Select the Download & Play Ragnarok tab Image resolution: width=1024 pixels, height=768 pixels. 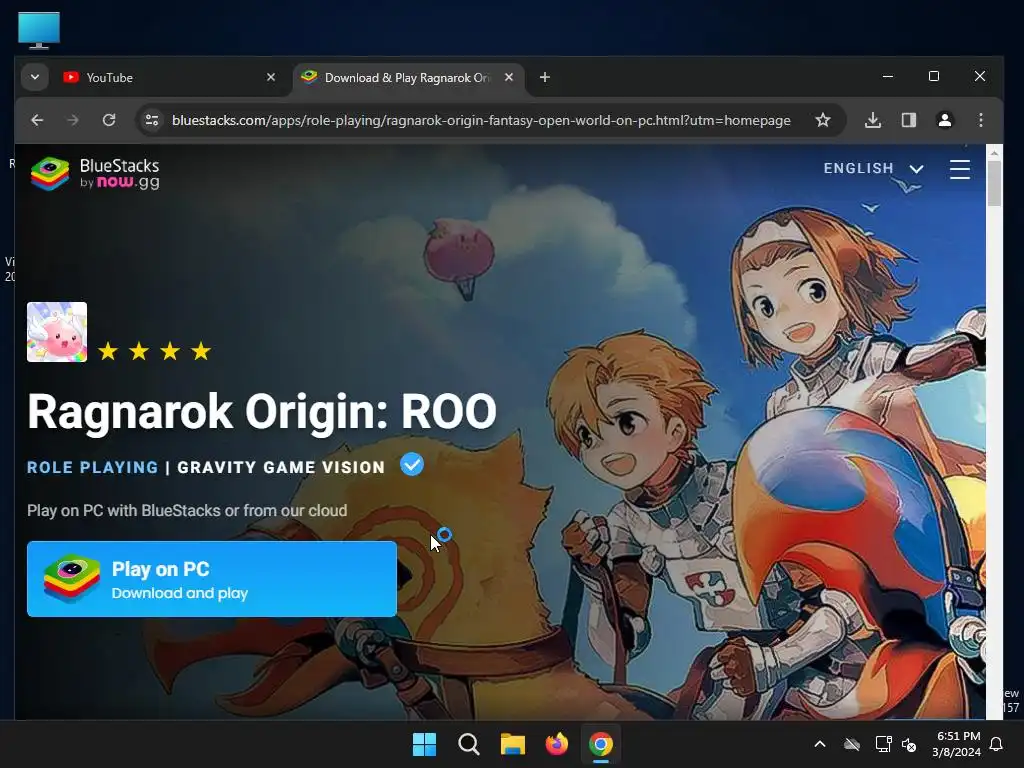408,78
